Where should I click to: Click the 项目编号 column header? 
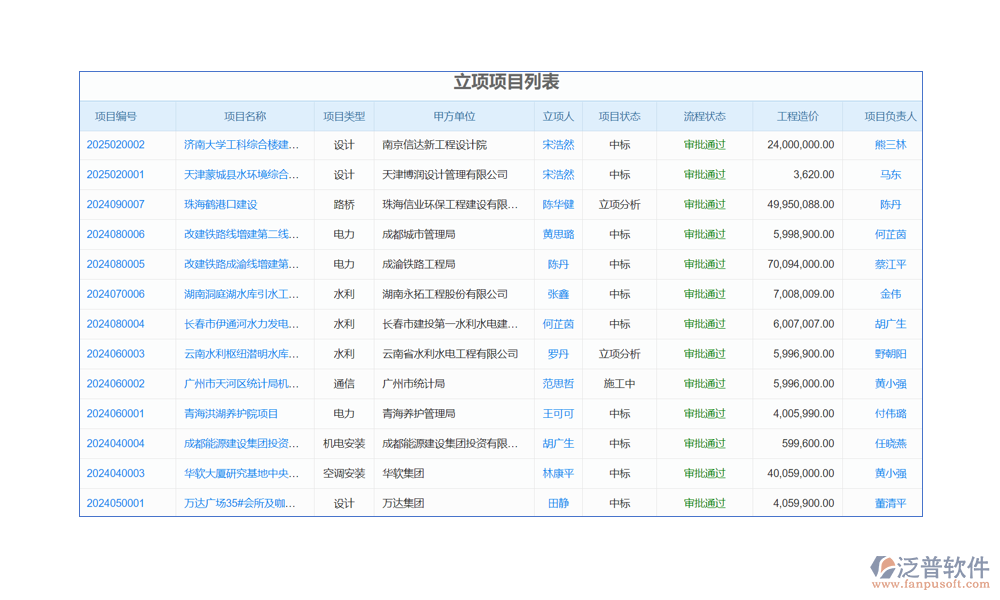pos(116,117)
